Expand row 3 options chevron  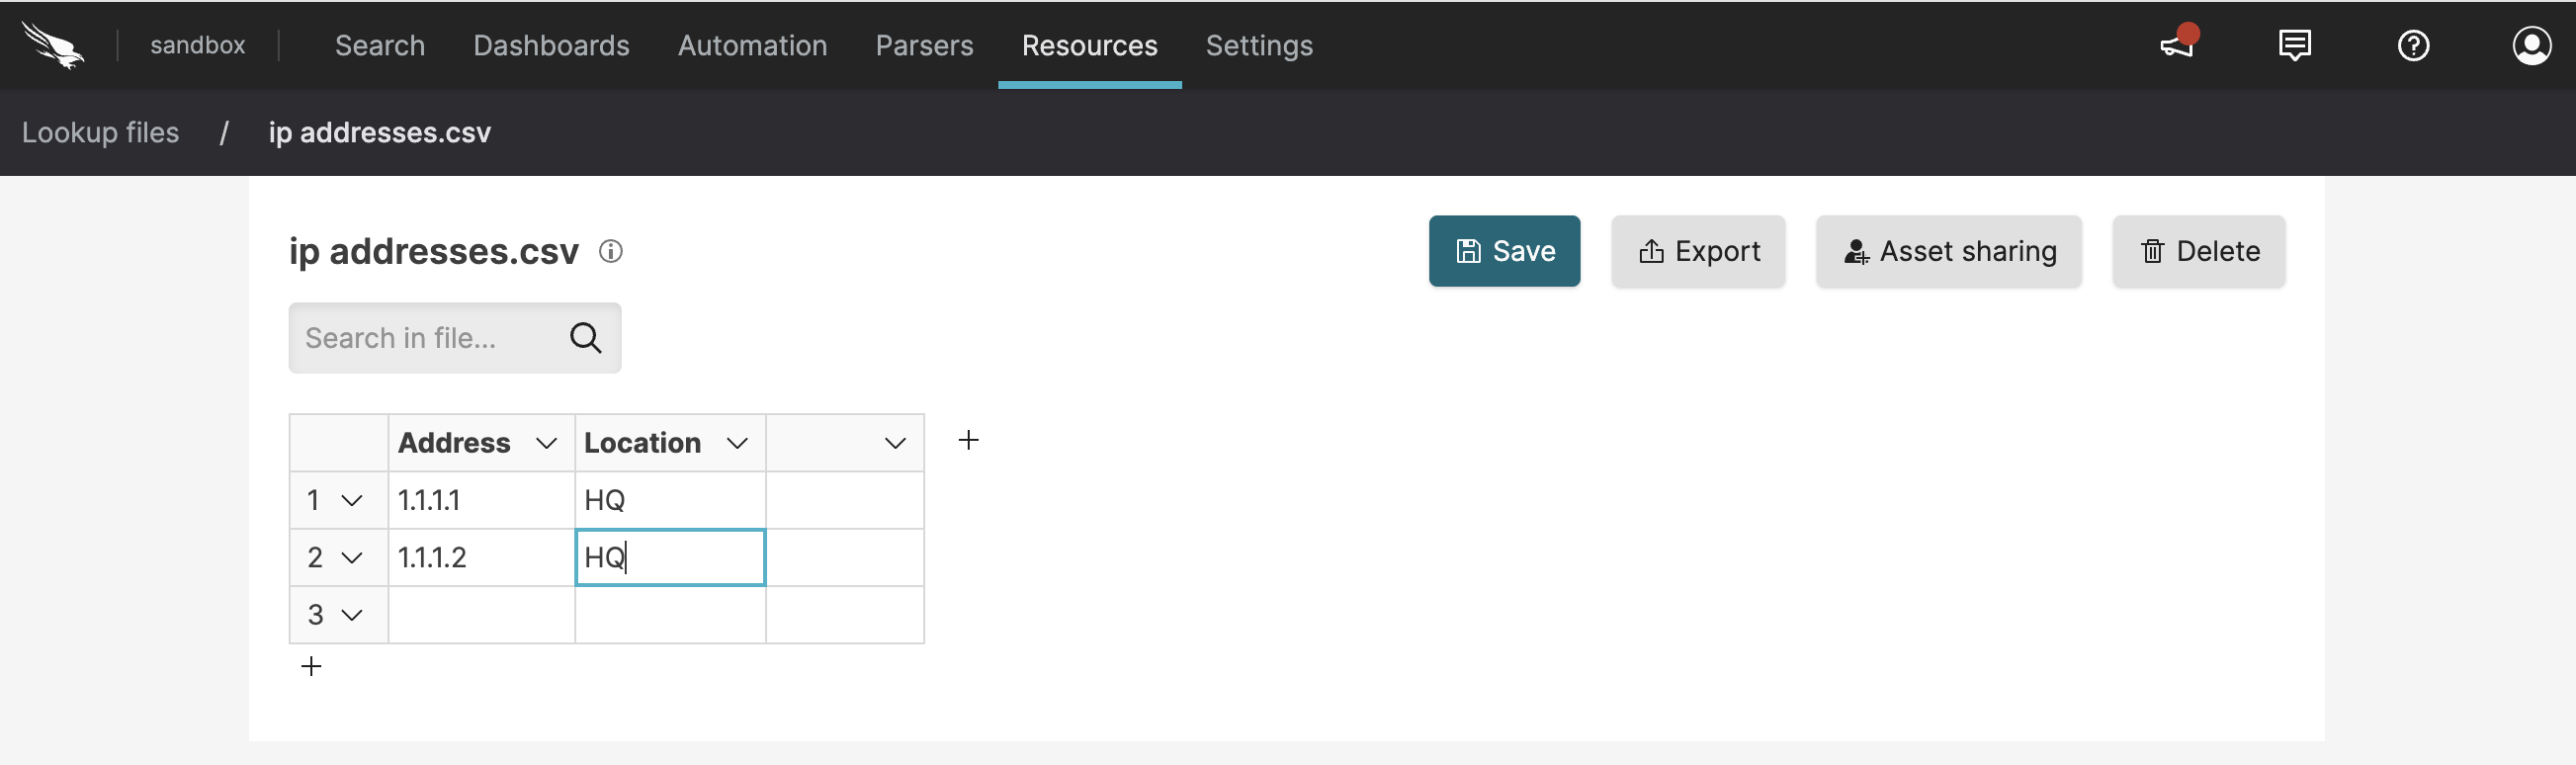[352, 615]
